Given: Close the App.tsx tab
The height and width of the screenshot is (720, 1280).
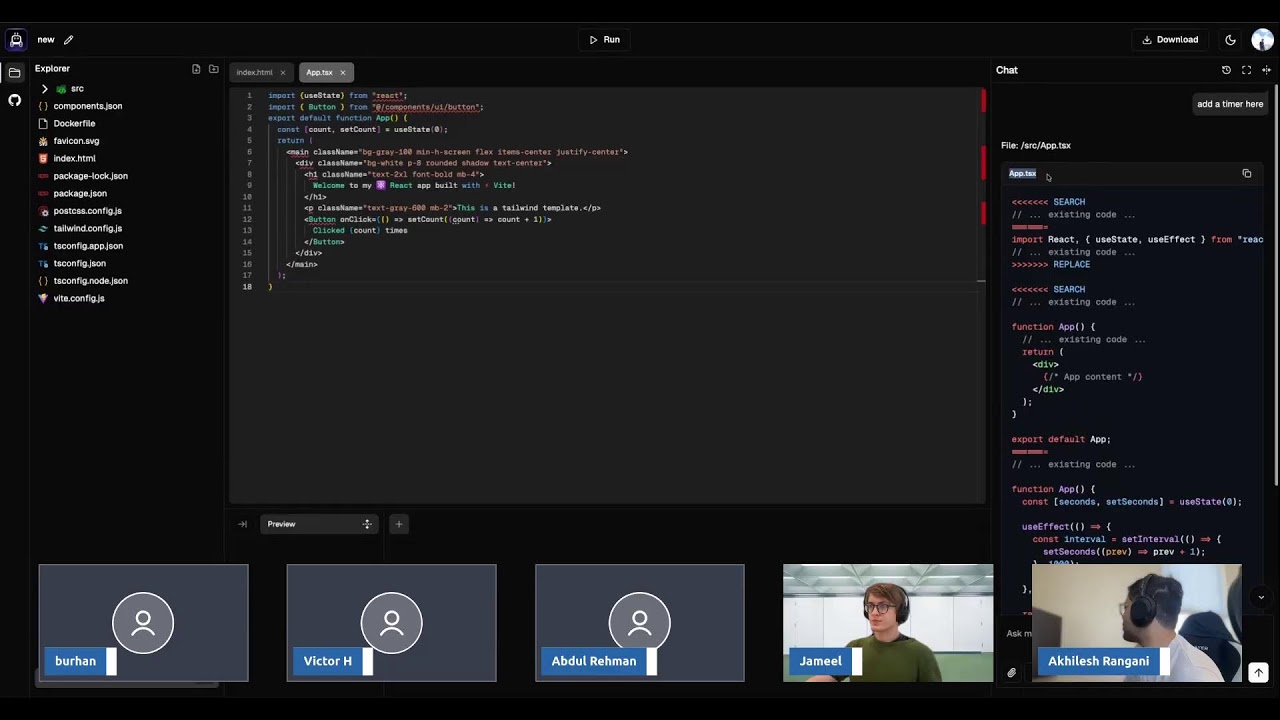Looking at the screenshot, I should point(342,72).
